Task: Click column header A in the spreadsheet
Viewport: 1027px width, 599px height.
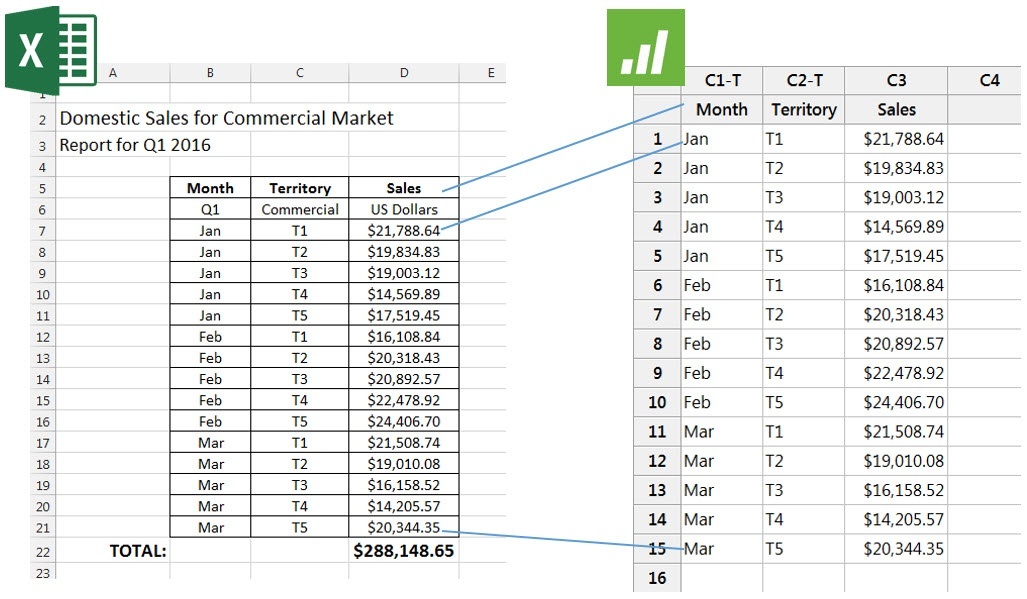Action: coord(113,72)
